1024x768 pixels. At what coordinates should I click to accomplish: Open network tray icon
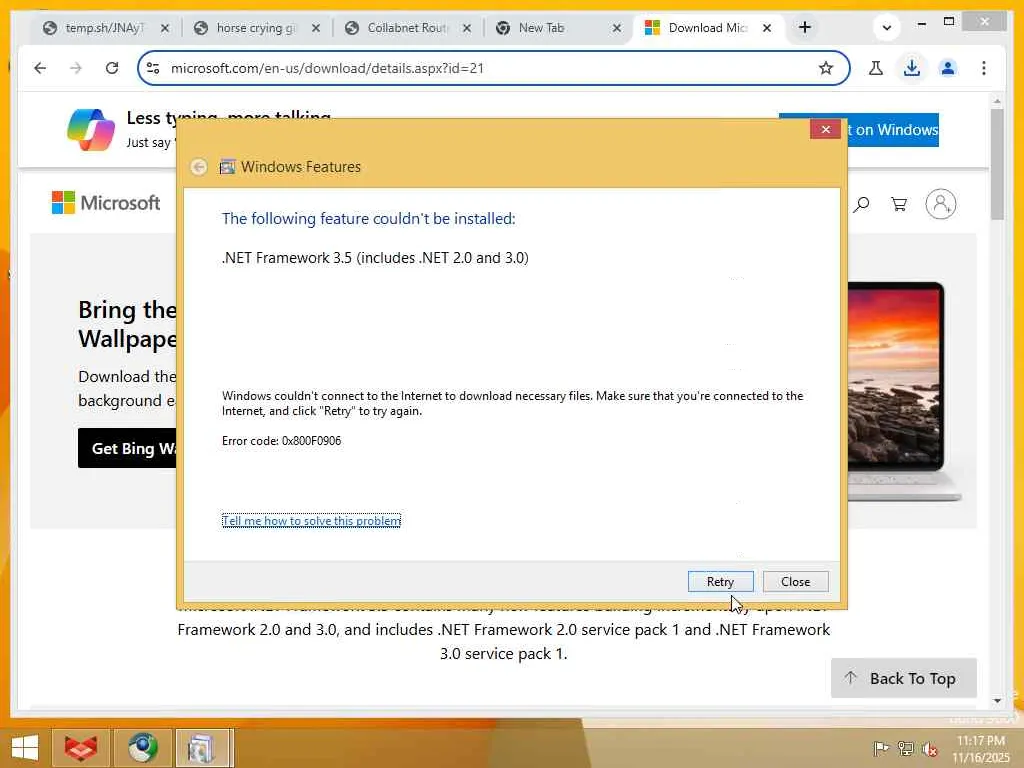point(905,749)
